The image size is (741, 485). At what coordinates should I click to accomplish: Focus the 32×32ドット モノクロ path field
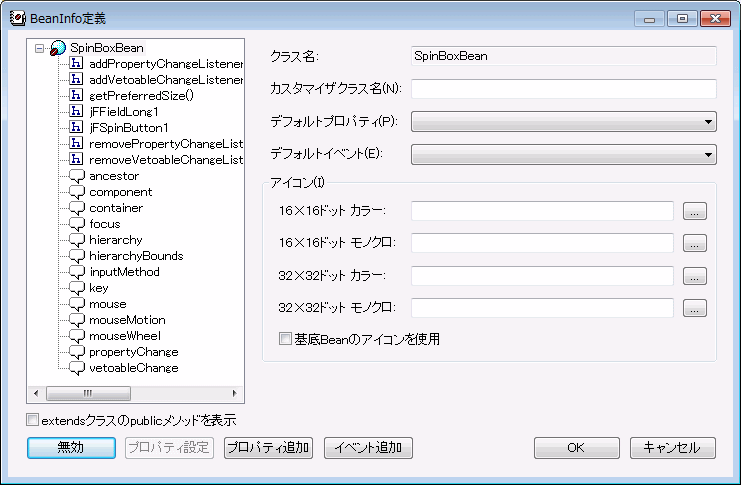[x=542, y=308]
